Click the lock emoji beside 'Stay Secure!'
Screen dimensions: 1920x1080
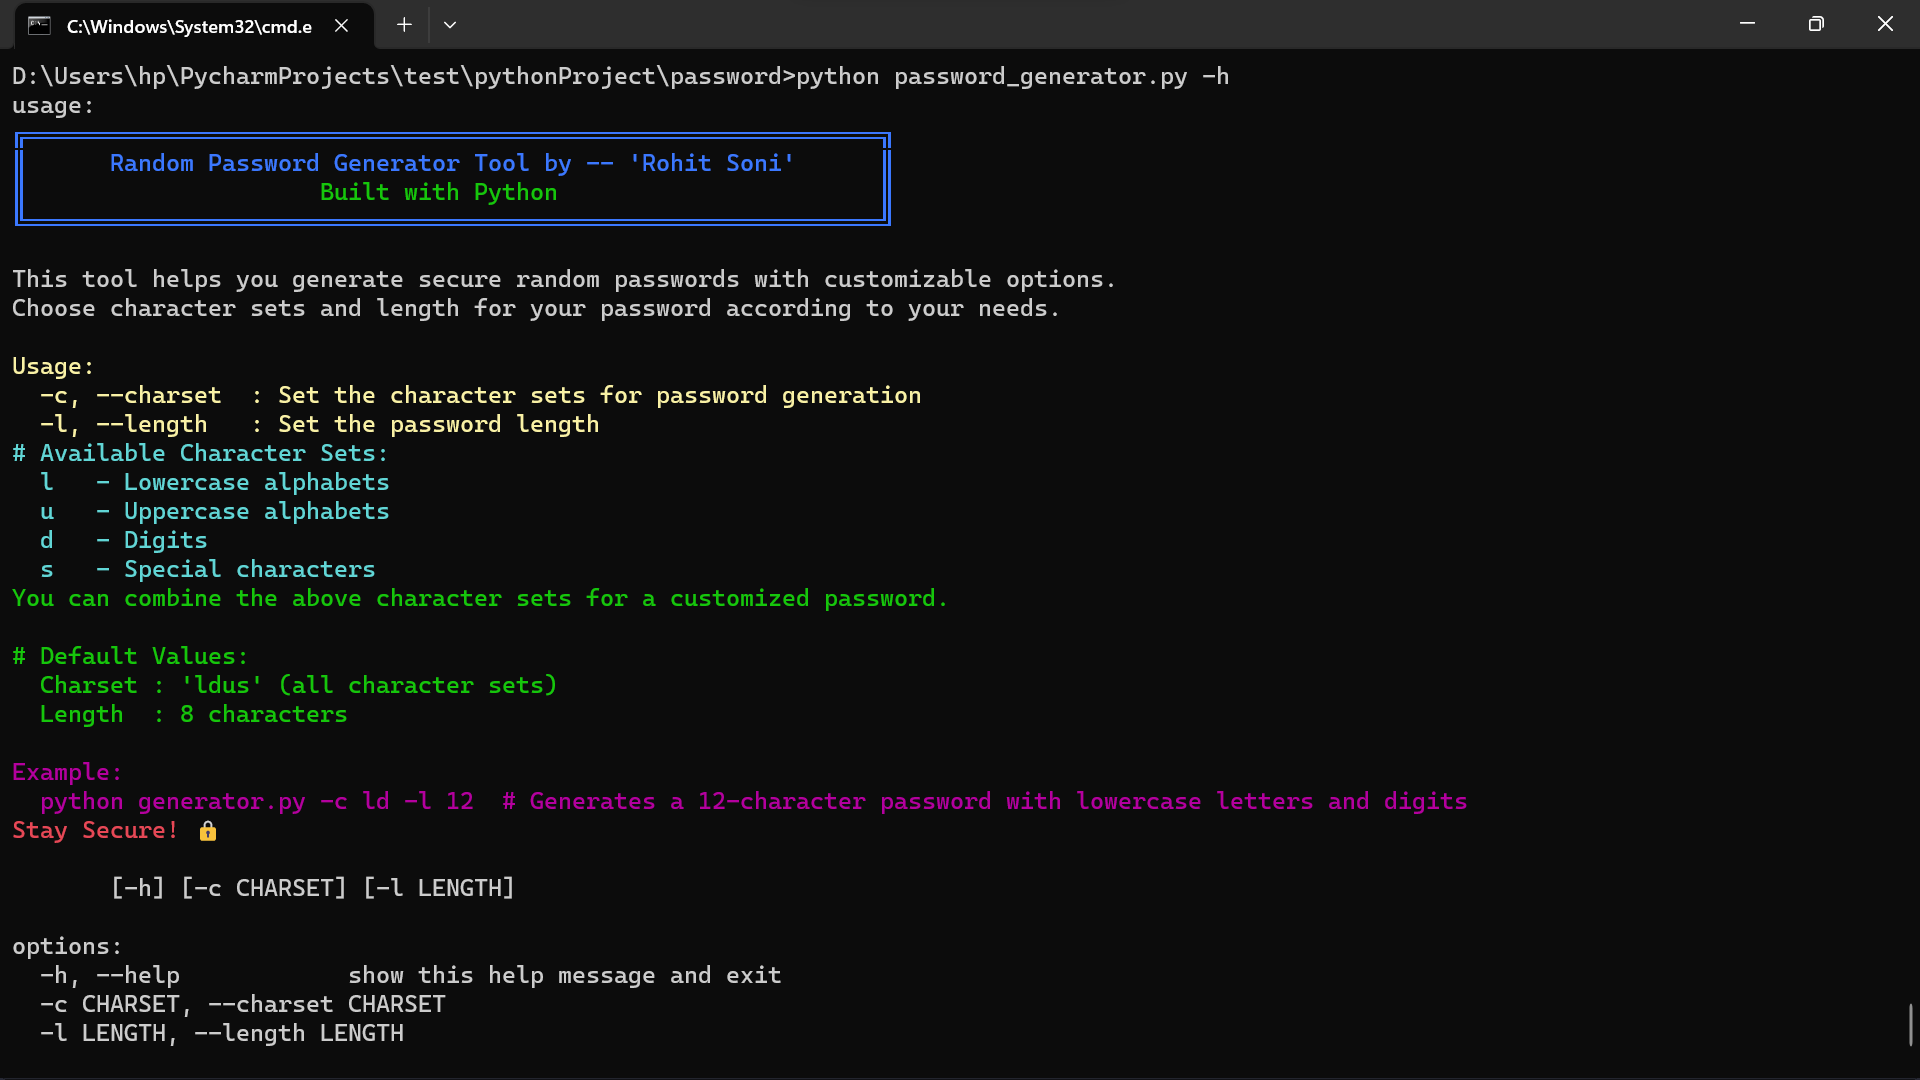click(x=208, y=831)
